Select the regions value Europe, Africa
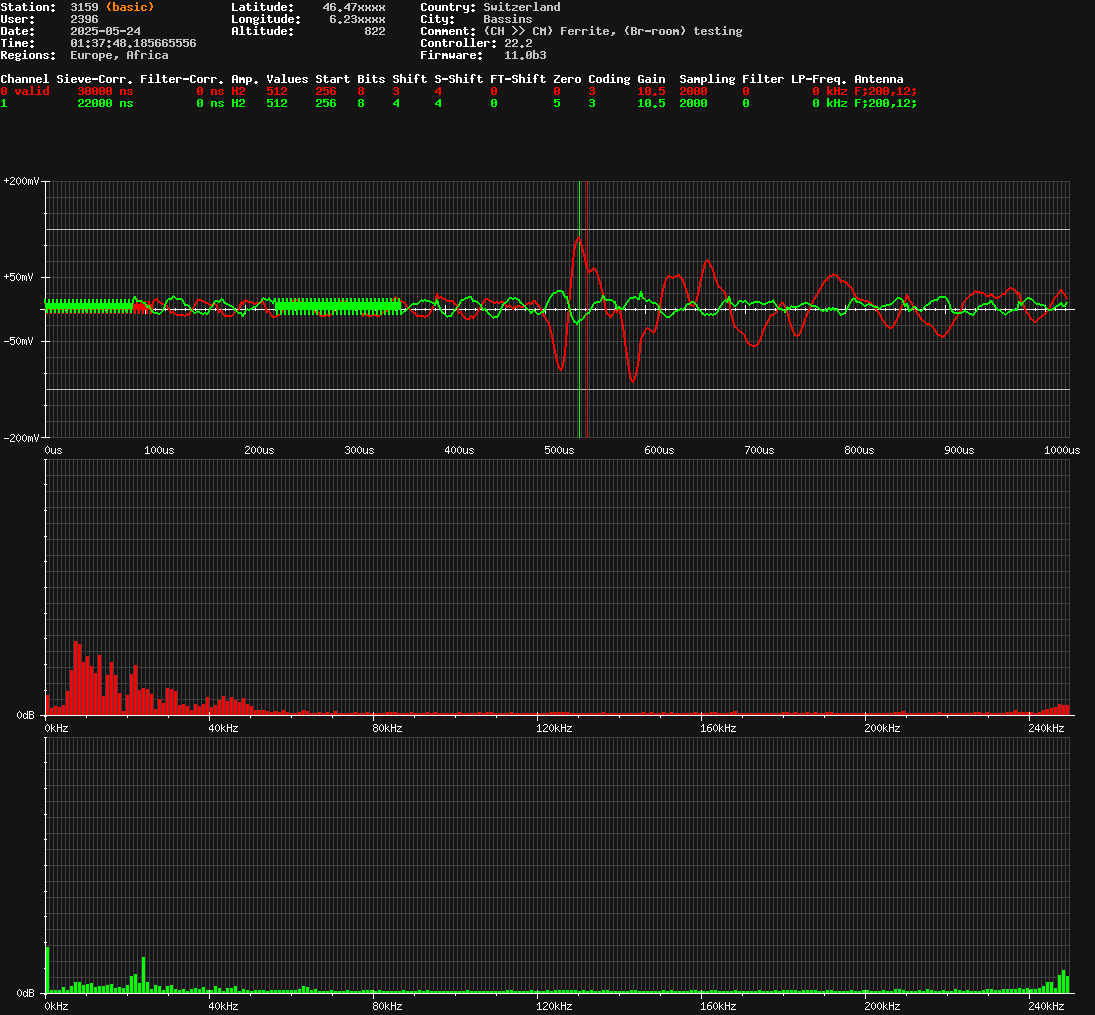Image resolution: width=1095 pixels, height=1015 pixels. 119,55
